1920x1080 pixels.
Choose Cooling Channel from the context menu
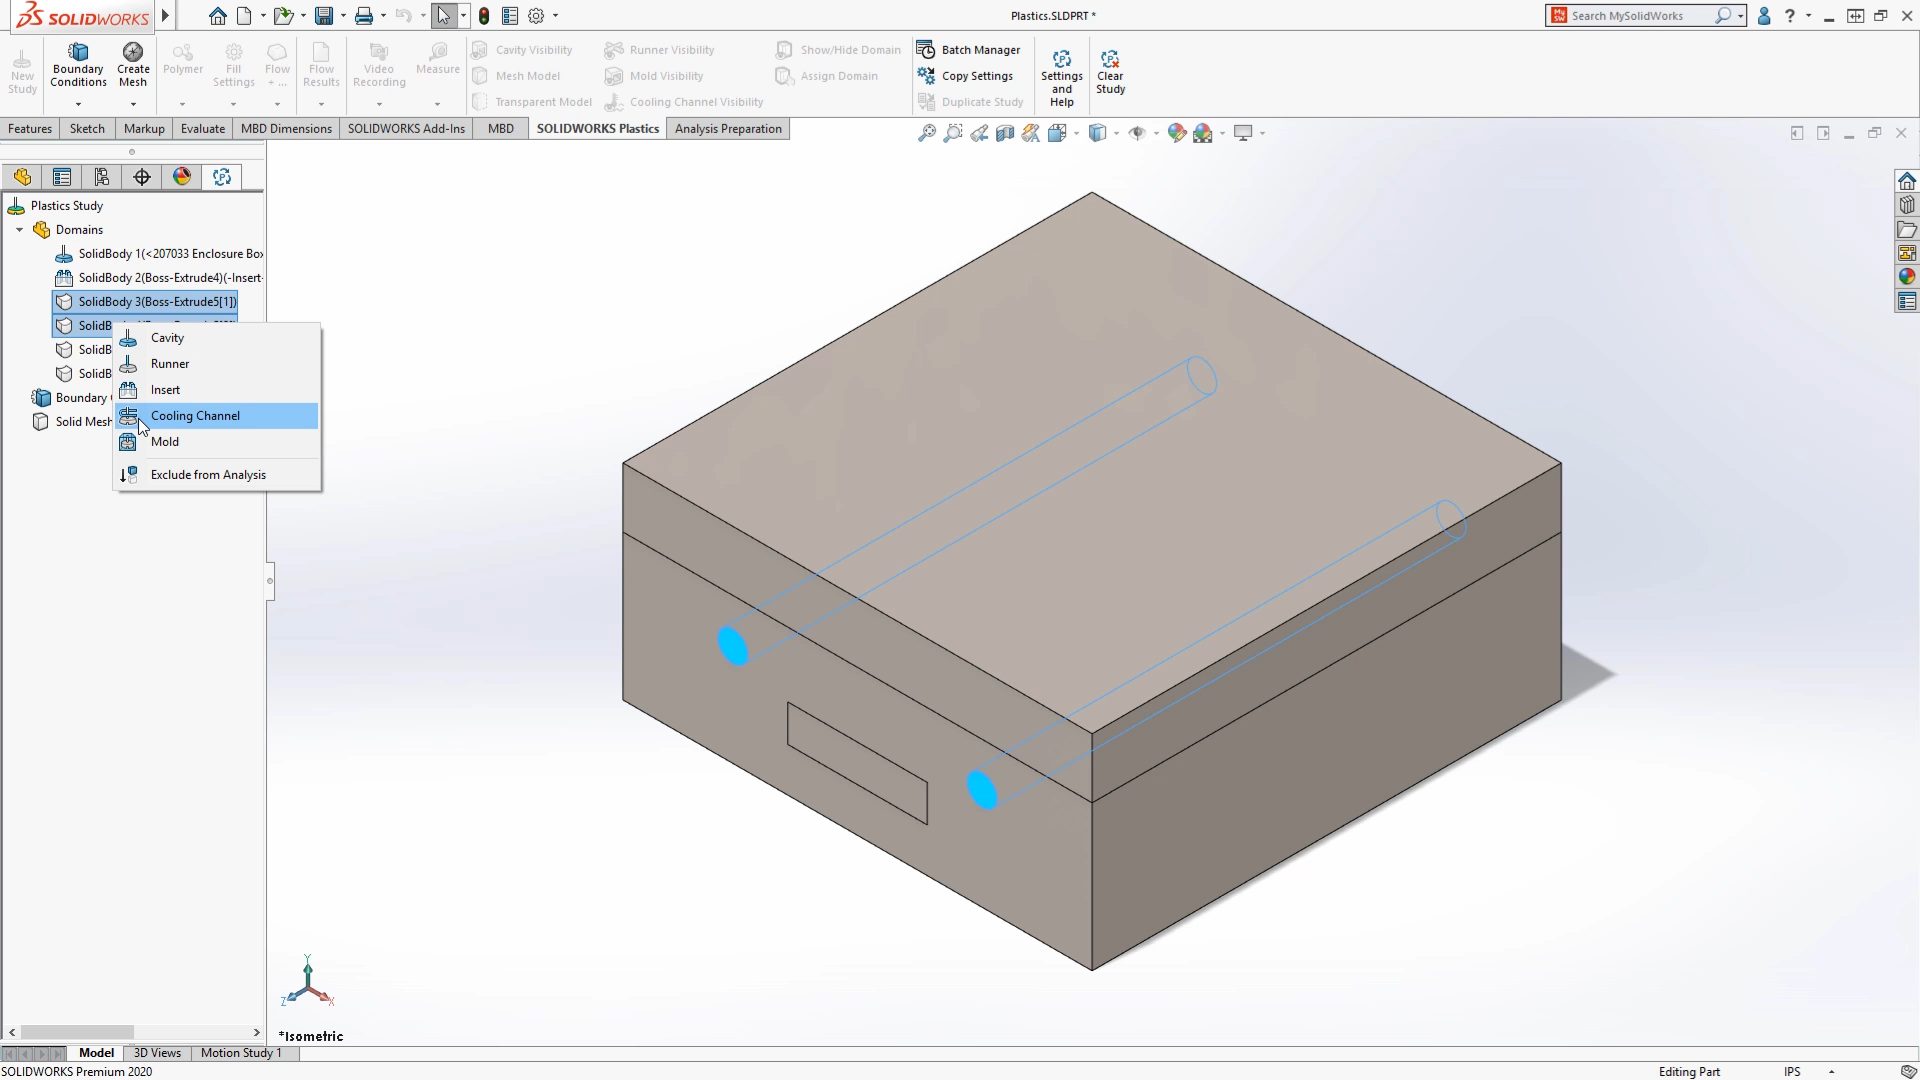coord(217,416)
